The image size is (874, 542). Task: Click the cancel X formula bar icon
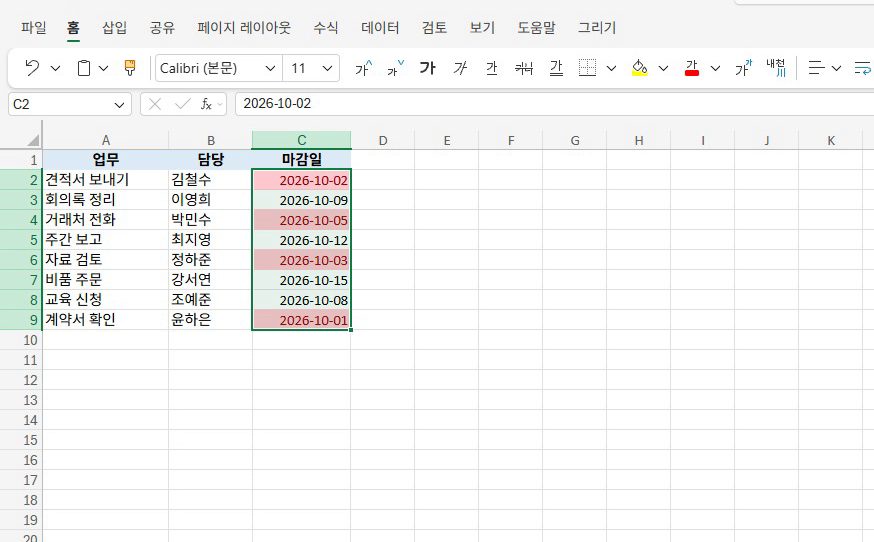pyautogui.click(x=155, y=104)
